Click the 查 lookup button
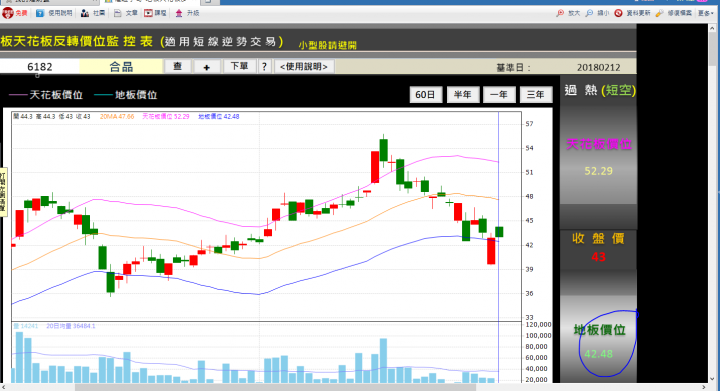Viewport: 720px width, 391px height. tap(178, 67)
